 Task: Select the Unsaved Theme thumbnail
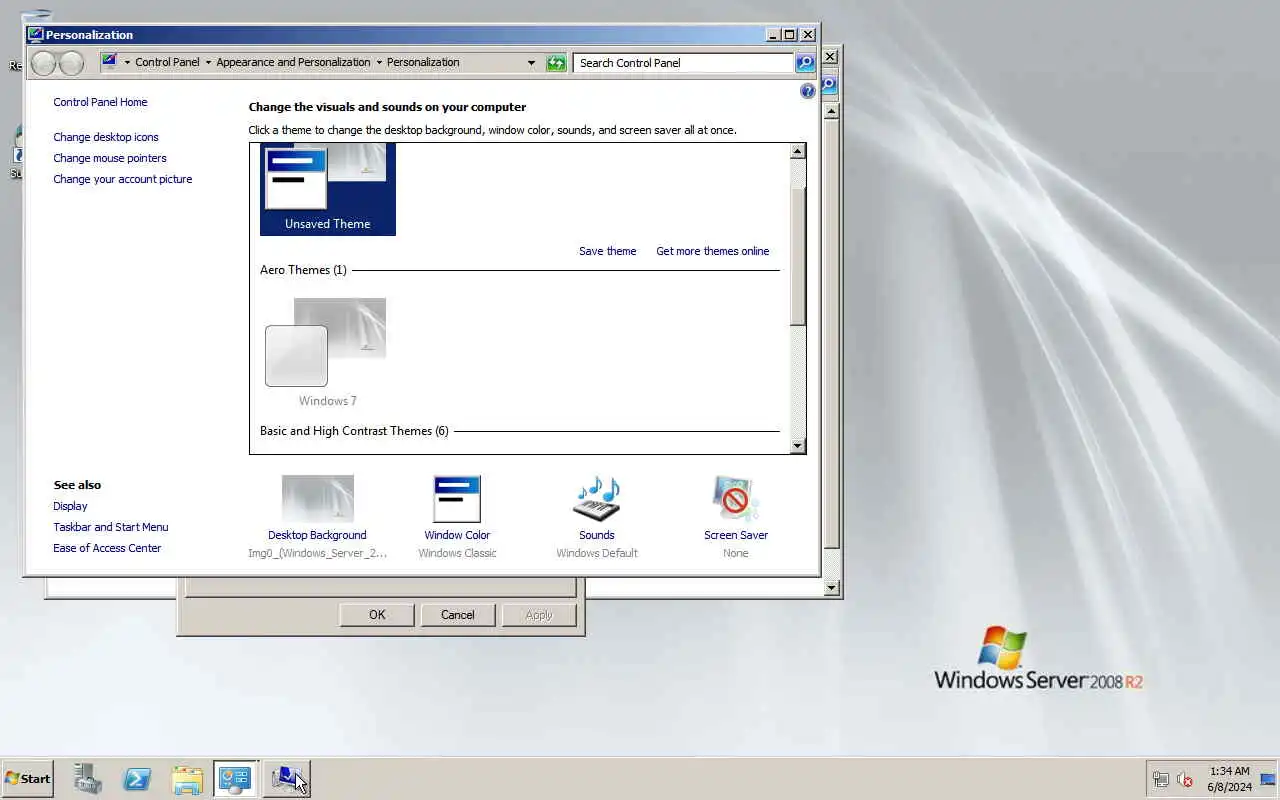click(328, 189)
